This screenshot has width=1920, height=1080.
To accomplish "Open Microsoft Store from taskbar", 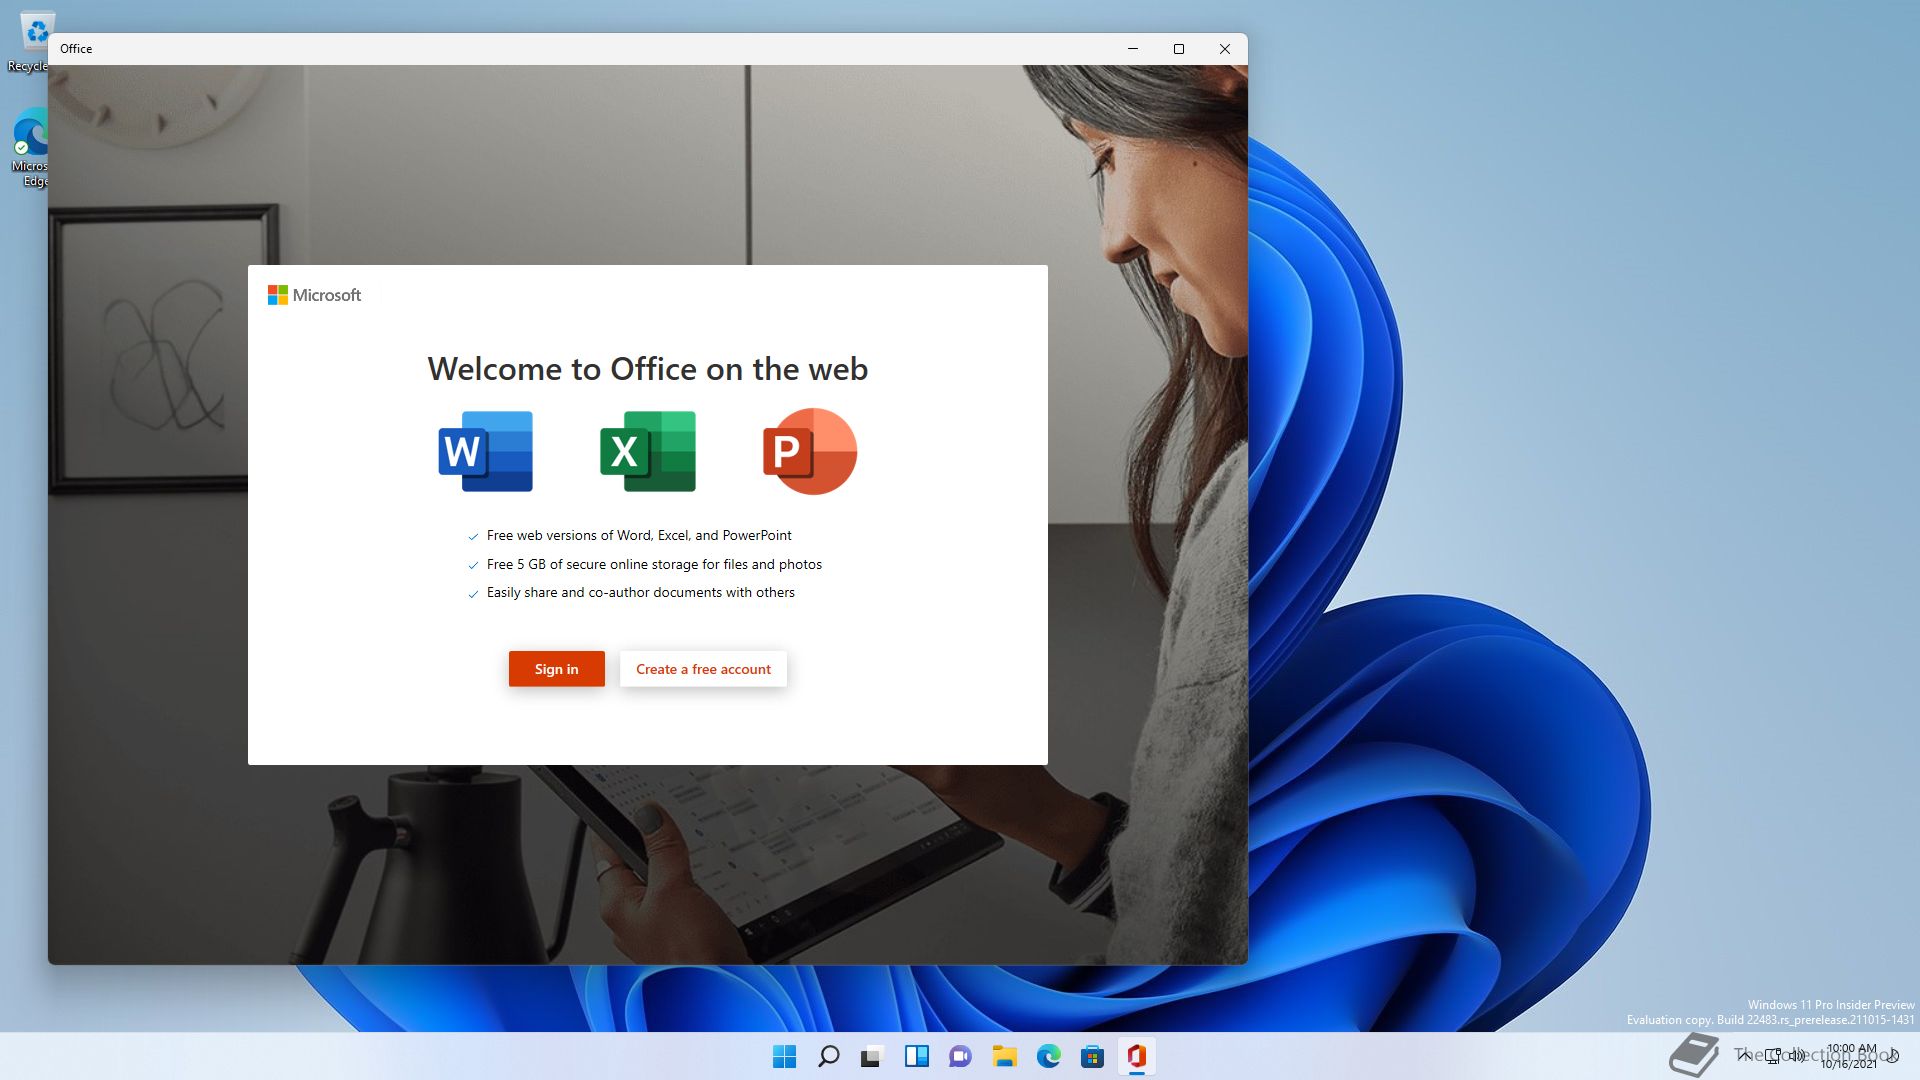I will 1093,1056.
